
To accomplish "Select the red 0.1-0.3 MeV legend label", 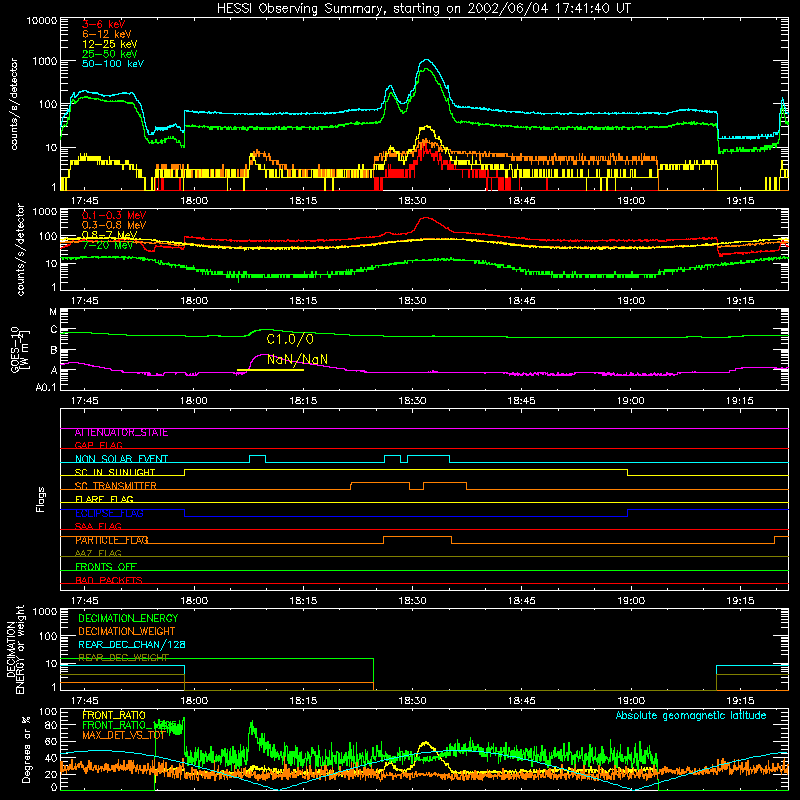I will coord(114,215).
